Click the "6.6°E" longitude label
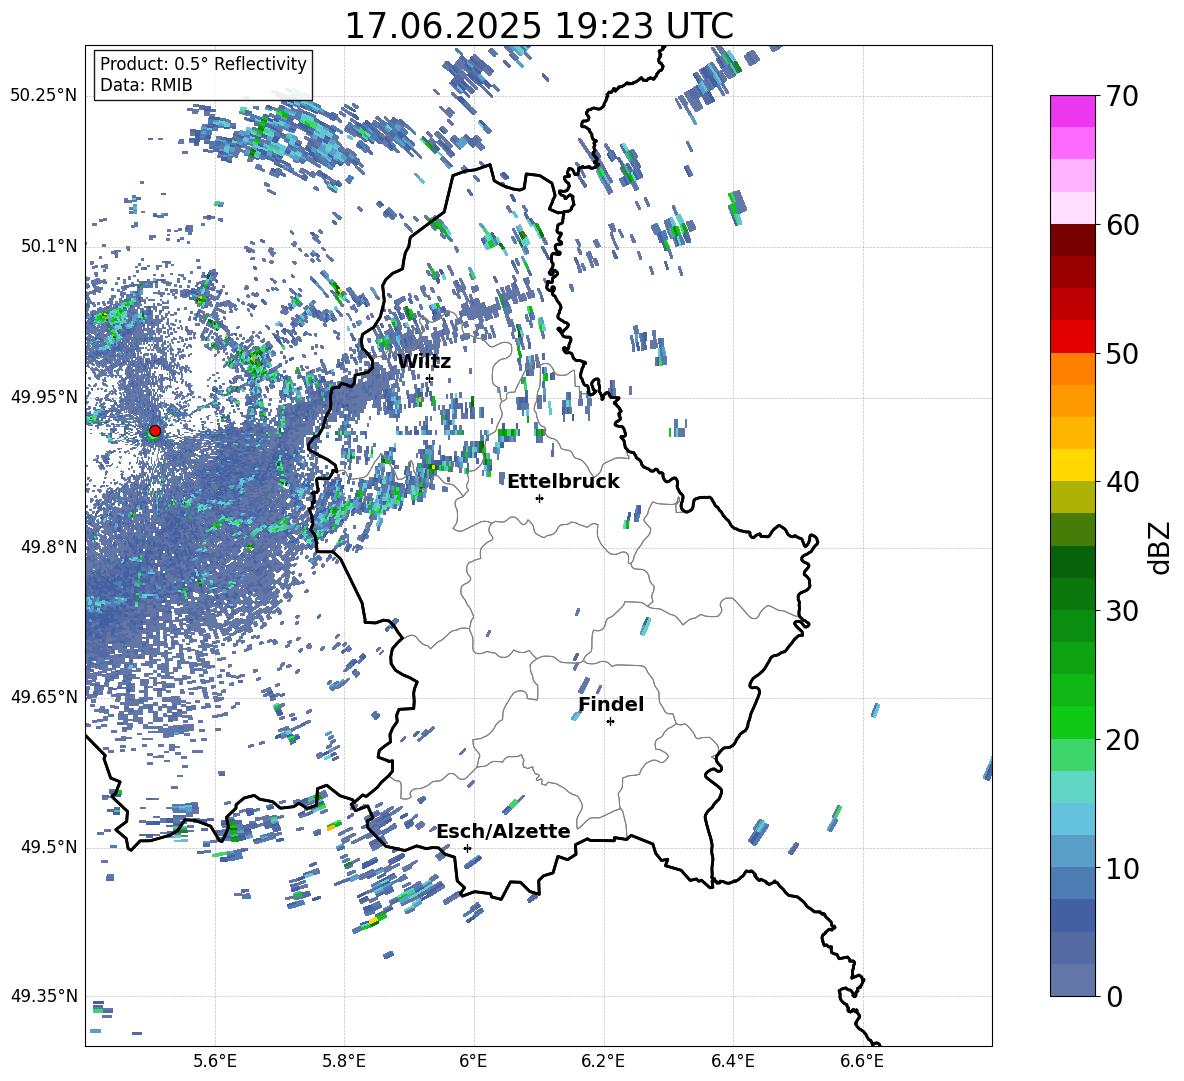 click(x=862, y=1061)
